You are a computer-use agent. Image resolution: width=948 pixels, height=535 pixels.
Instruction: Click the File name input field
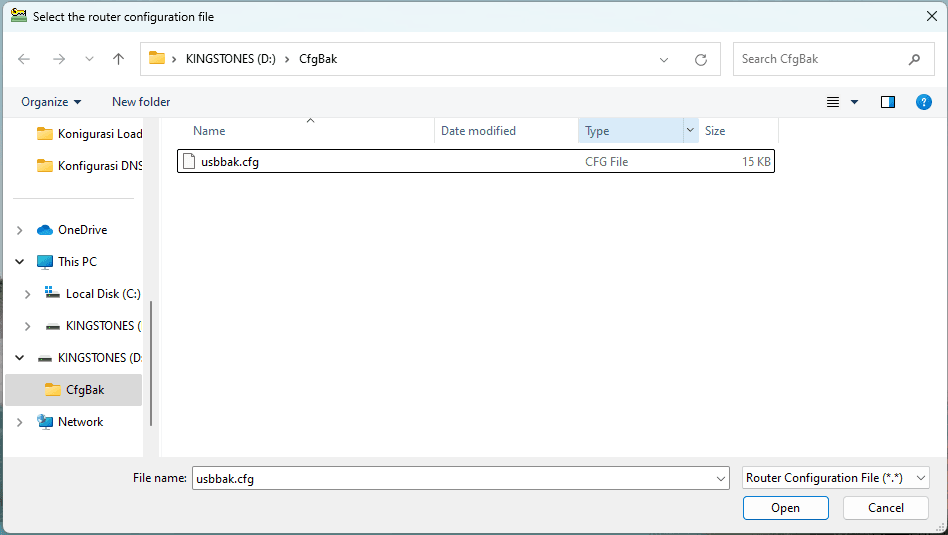click(455, 478)
